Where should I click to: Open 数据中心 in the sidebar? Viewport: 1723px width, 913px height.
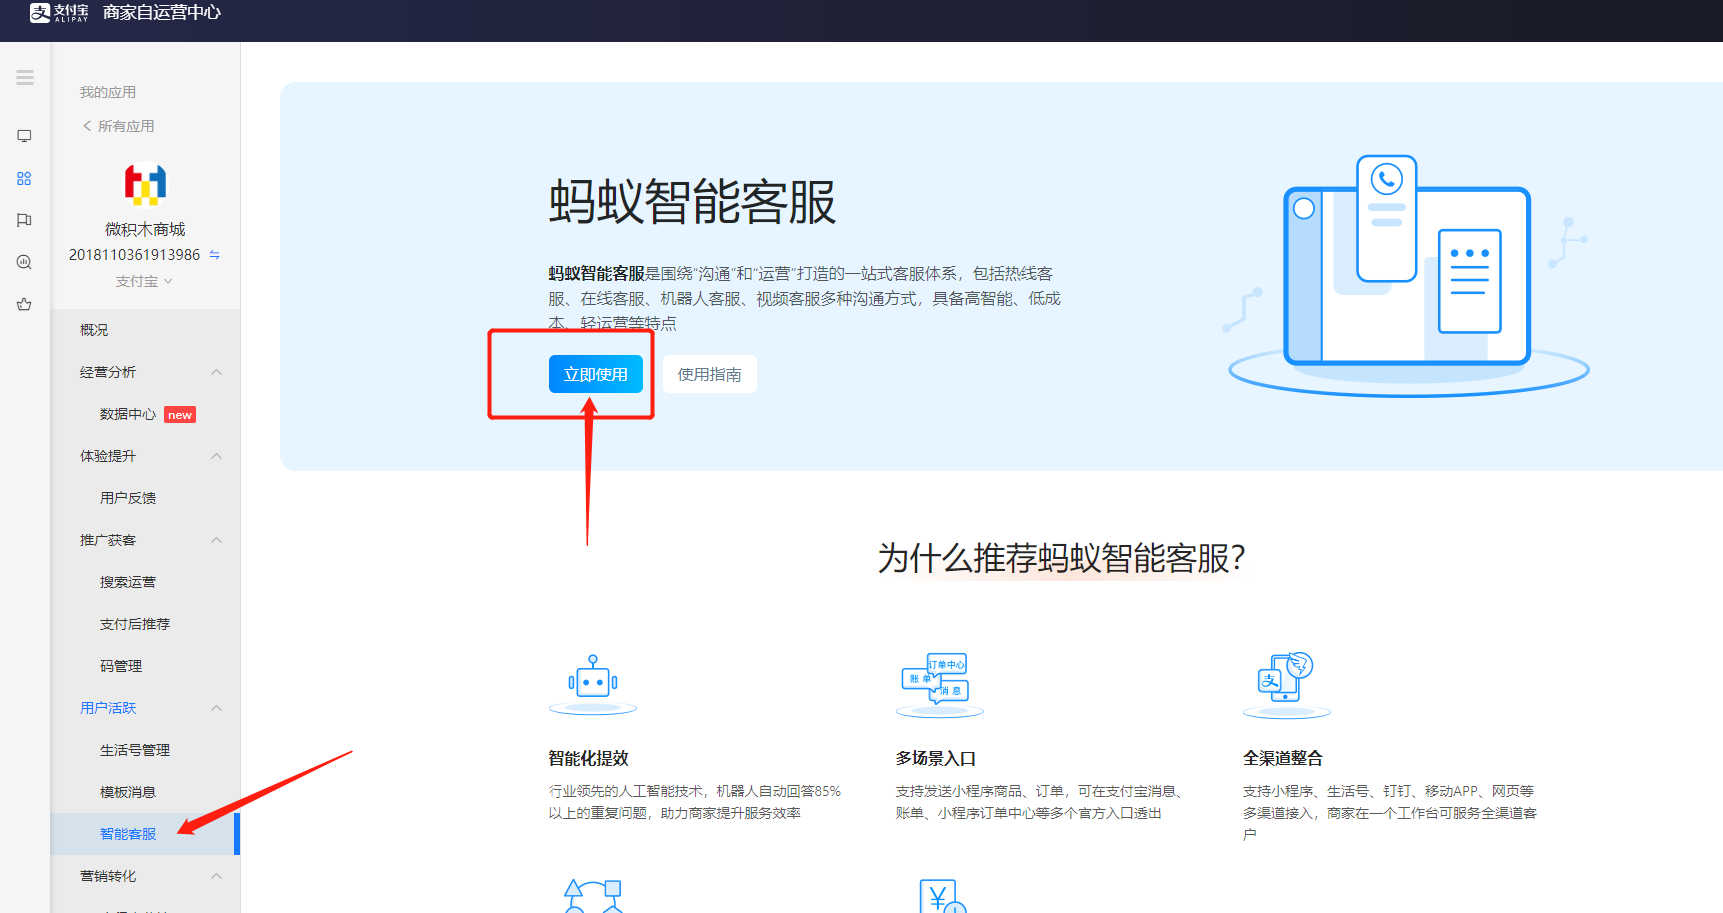point(128,414)
